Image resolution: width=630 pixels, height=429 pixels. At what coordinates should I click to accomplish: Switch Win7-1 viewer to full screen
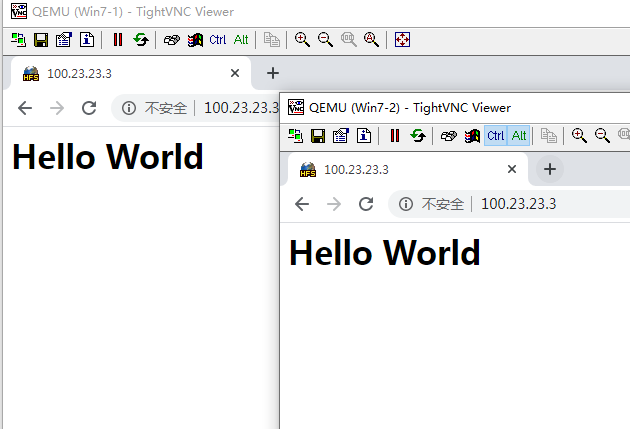pos(402,40)
